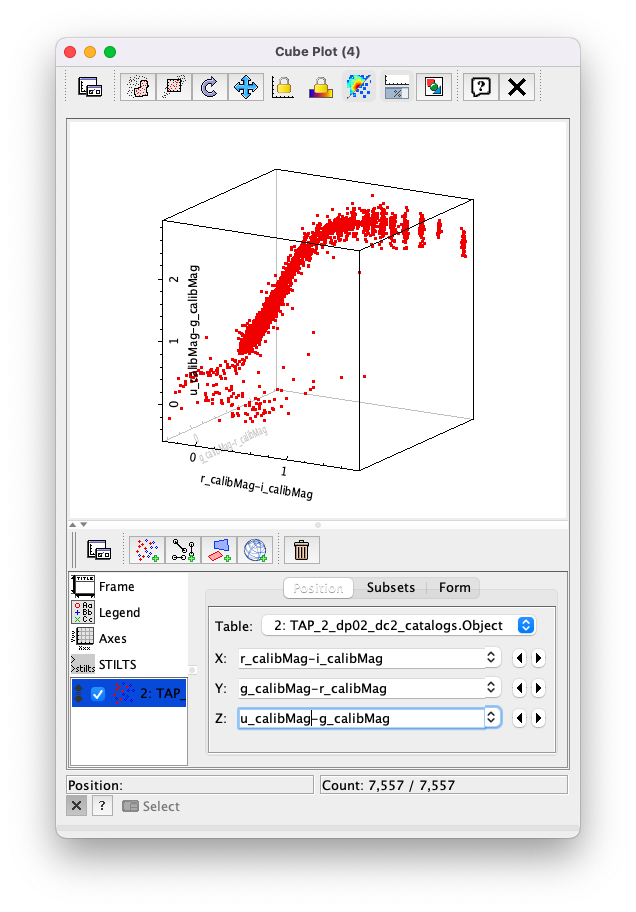The height and width of the screenshot is (912, 636).
Task: Click the u_calibMag-g_calibMag axis label in plot
Action: [x=194, y=330]
